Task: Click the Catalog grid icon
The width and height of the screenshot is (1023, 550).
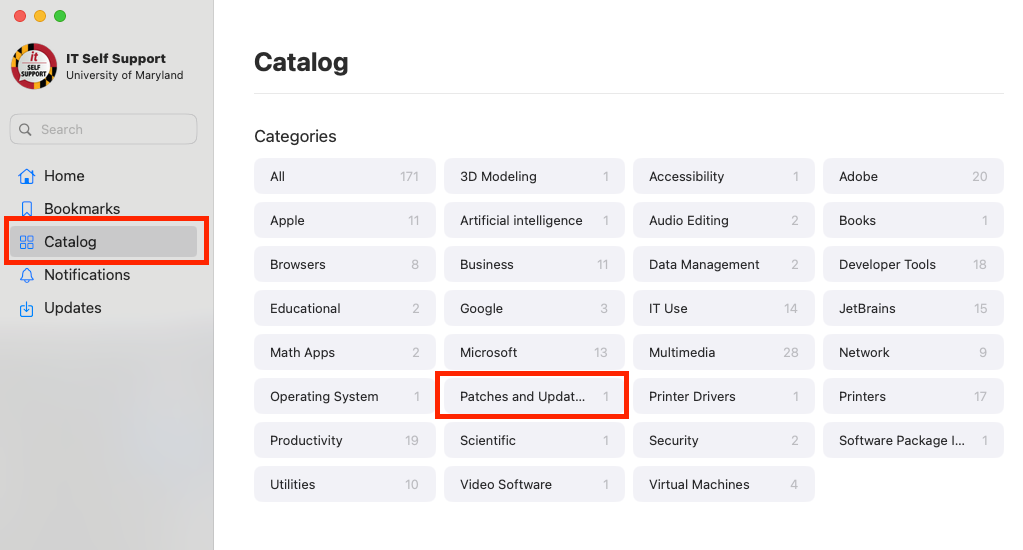Action: pyautogui.click(x=27, y=242)
